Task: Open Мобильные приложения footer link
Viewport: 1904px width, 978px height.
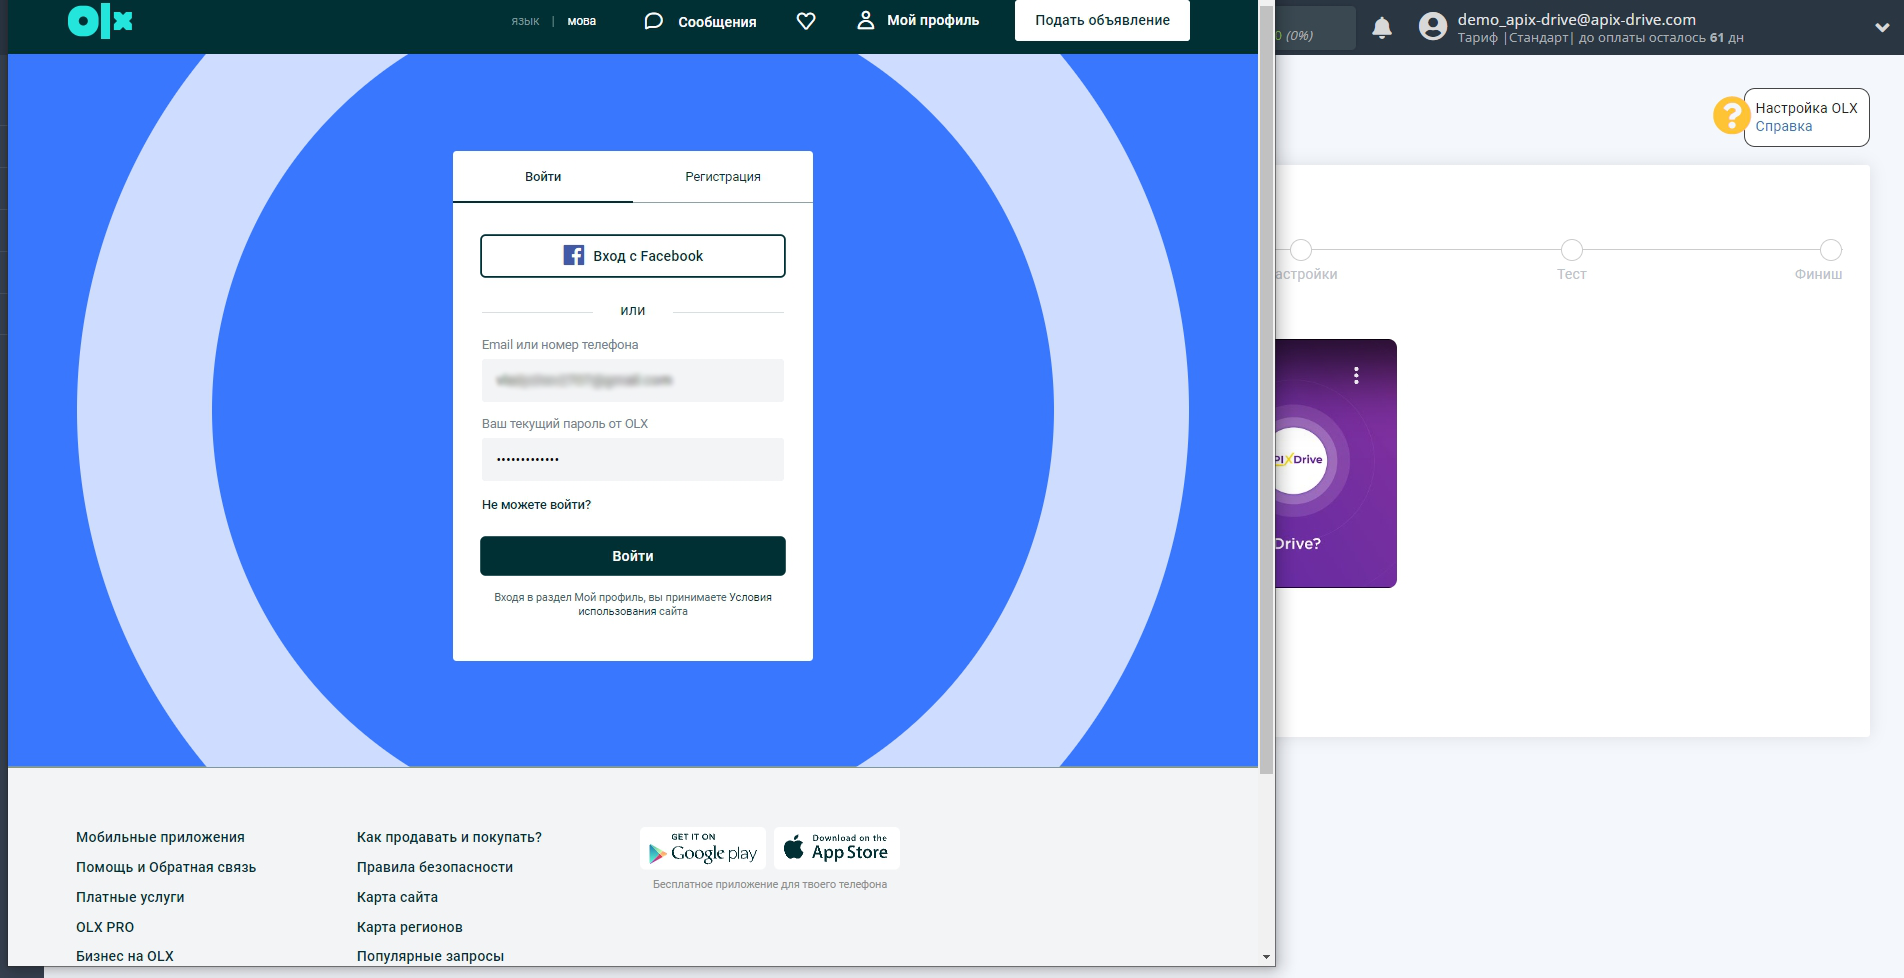Action: (160, 837)
